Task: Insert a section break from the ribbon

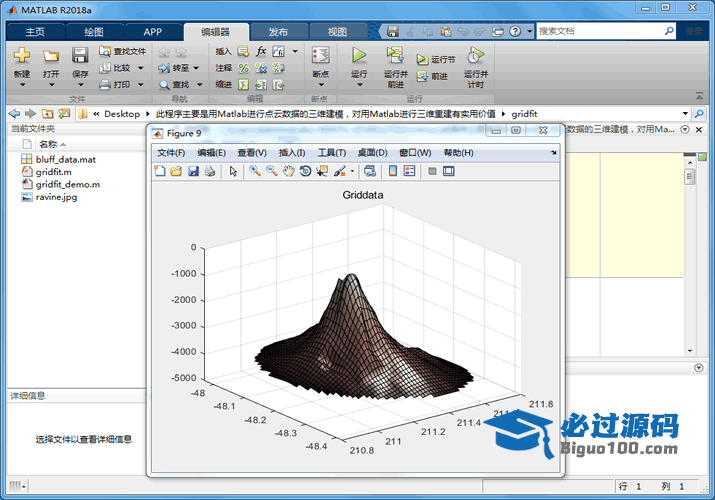Action: click(x=244, y=52)
